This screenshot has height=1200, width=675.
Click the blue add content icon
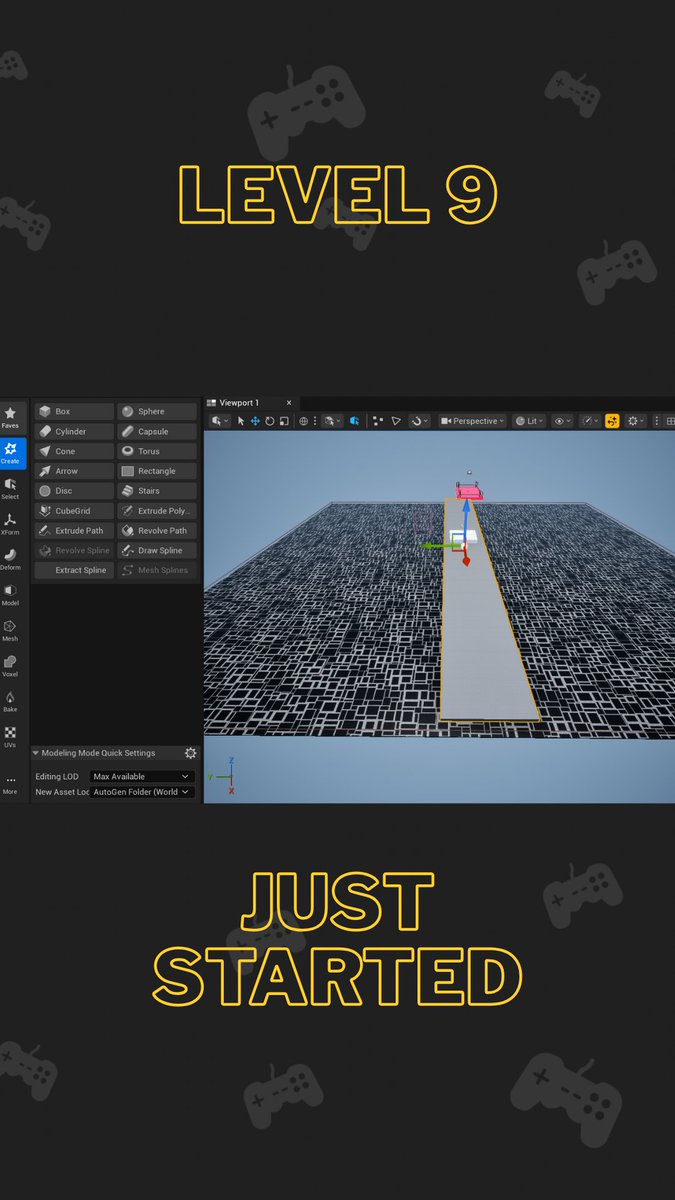tap(355, 421)
